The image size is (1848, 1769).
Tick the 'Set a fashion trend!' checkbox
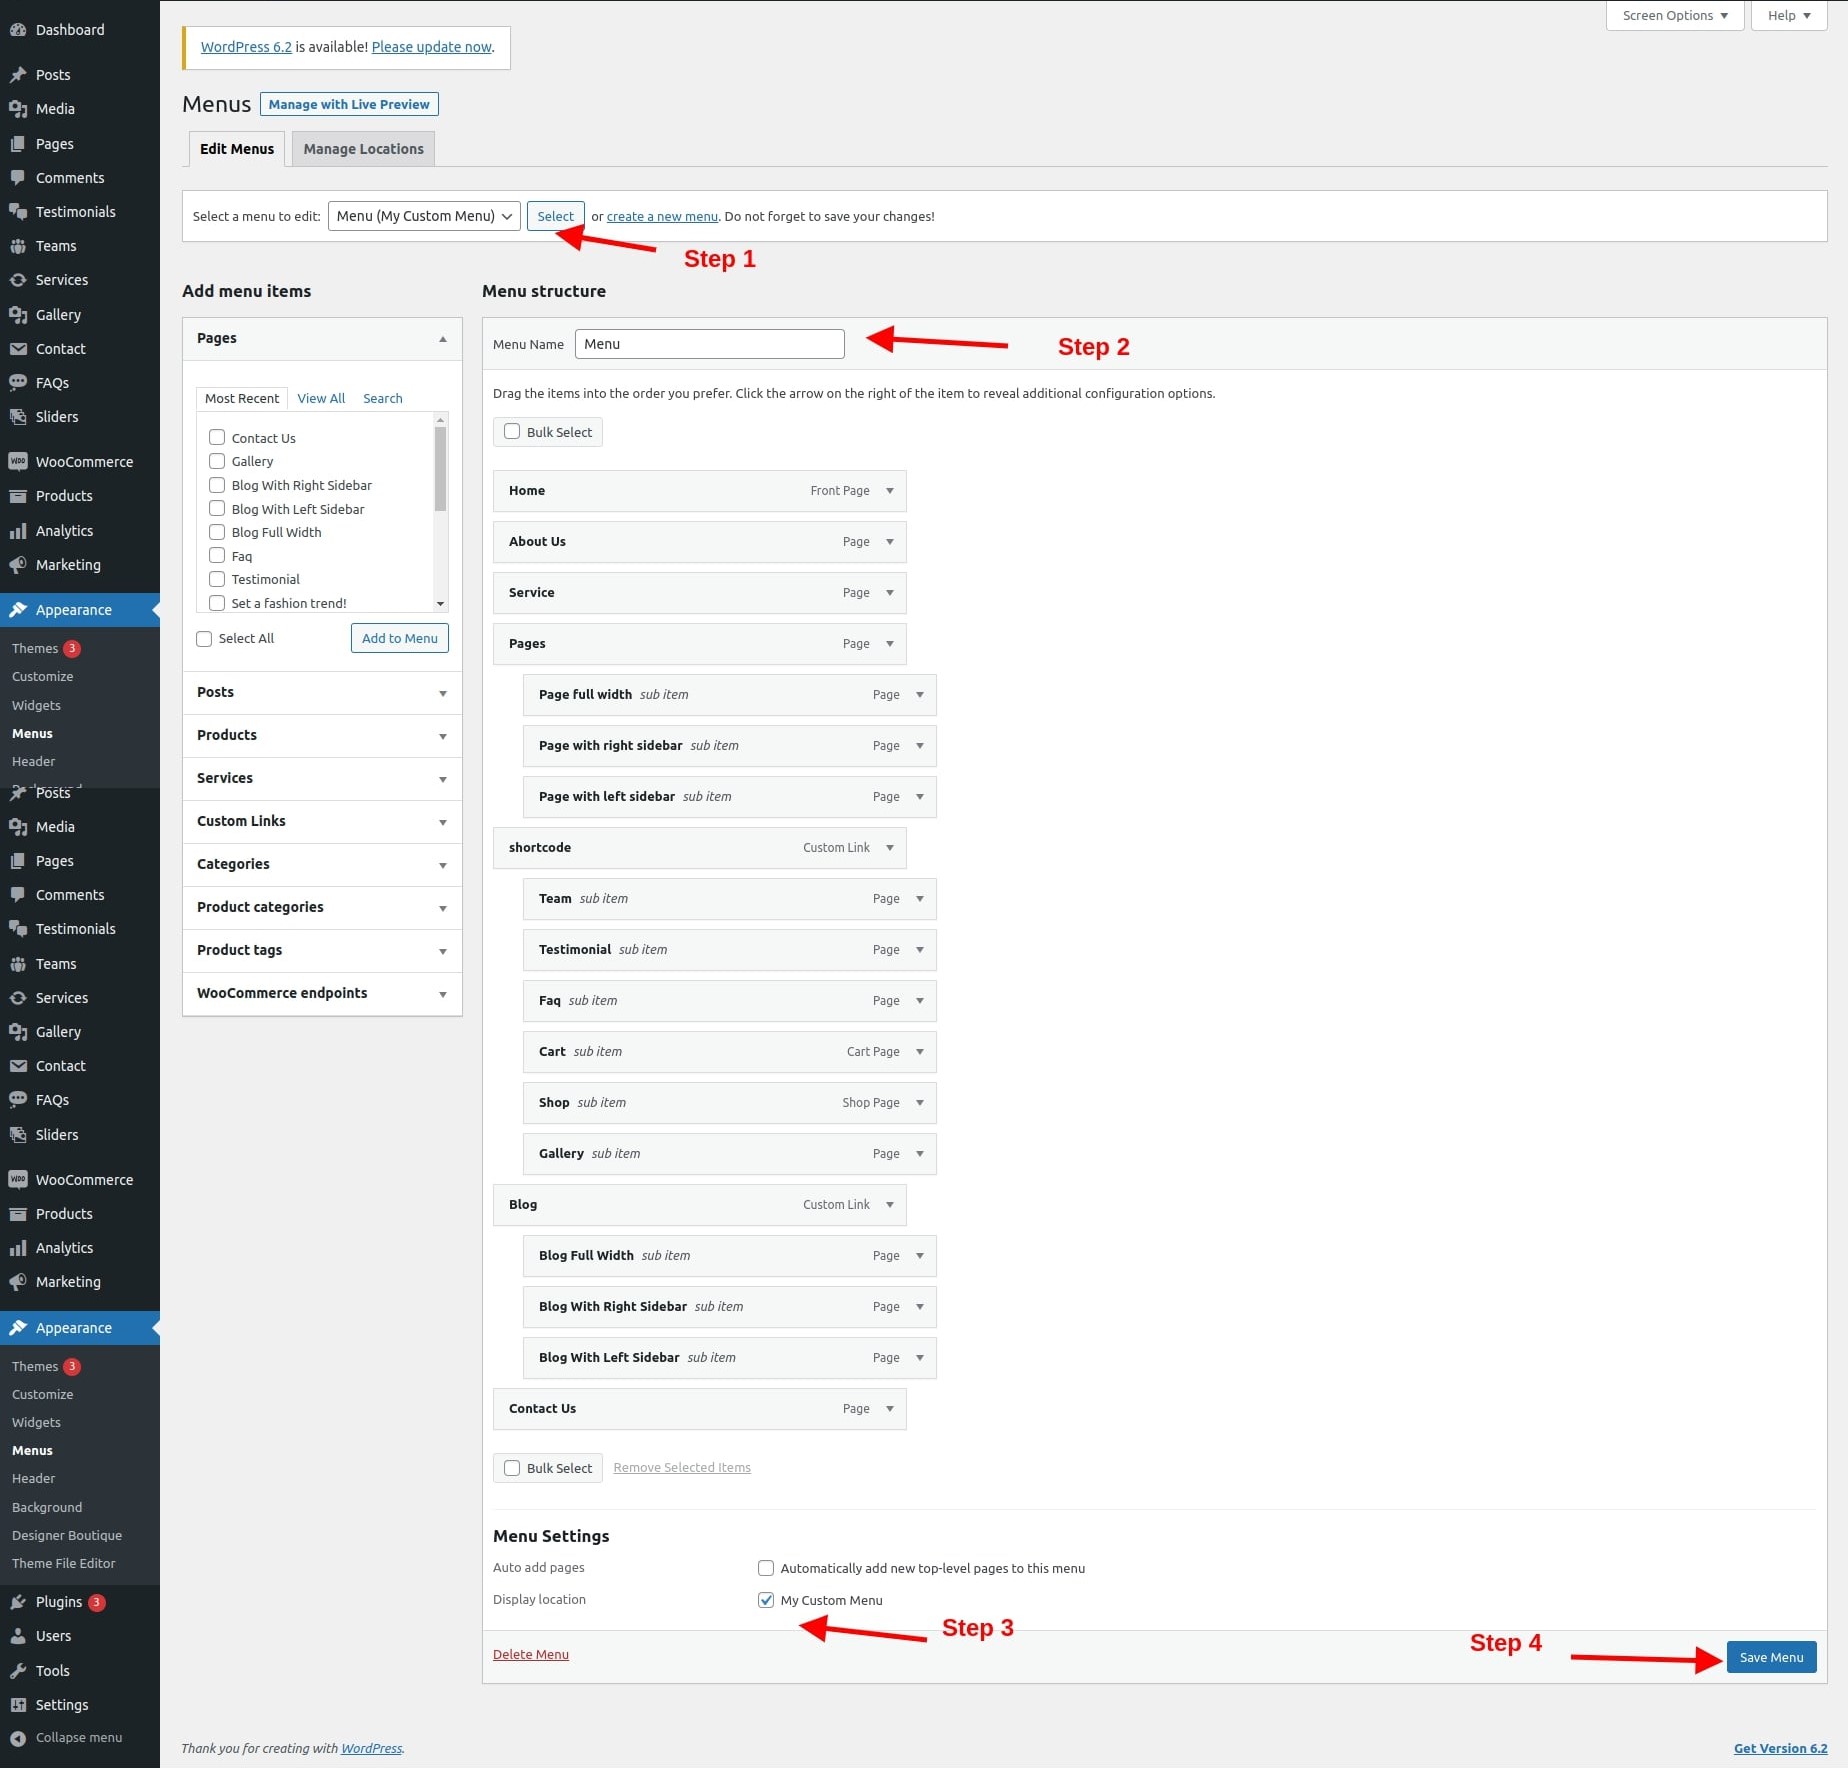217,603
